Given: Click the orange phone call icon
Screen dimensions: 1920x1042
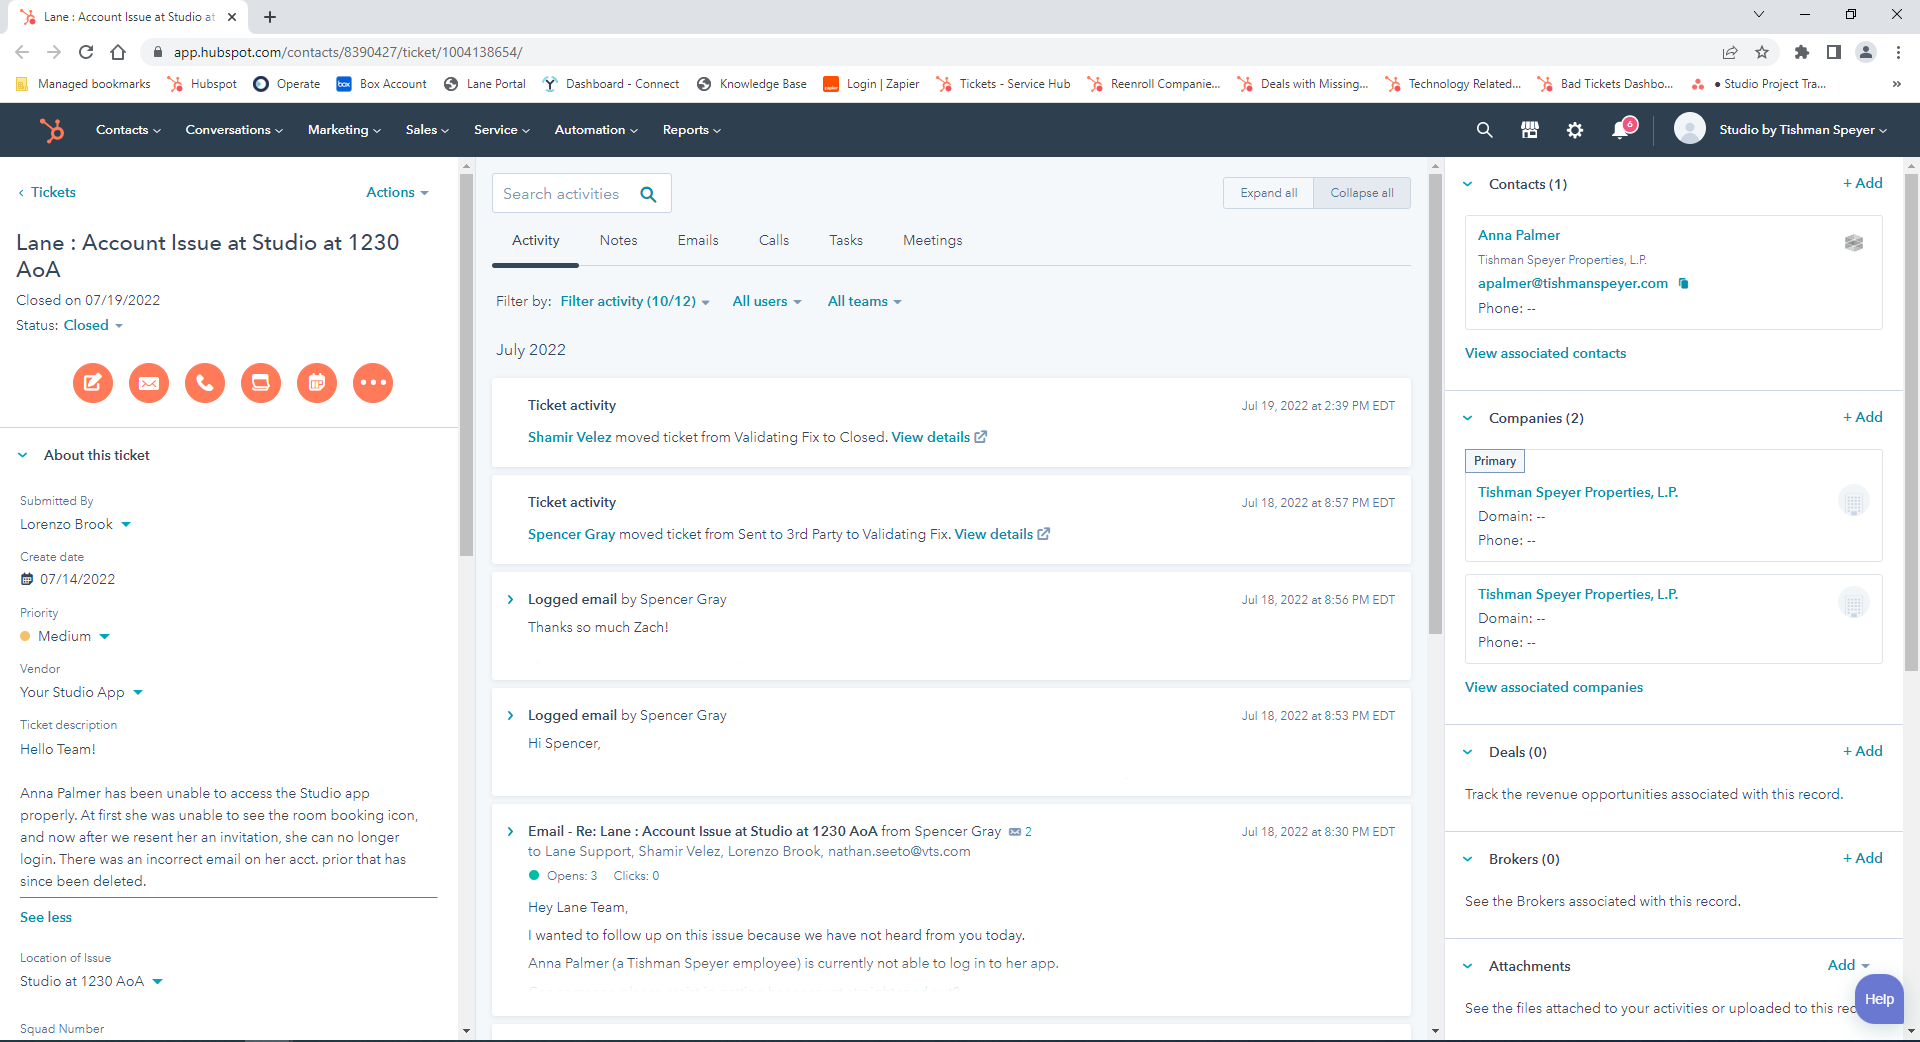Looking at the screenshot, I should [x=205, y=383].
